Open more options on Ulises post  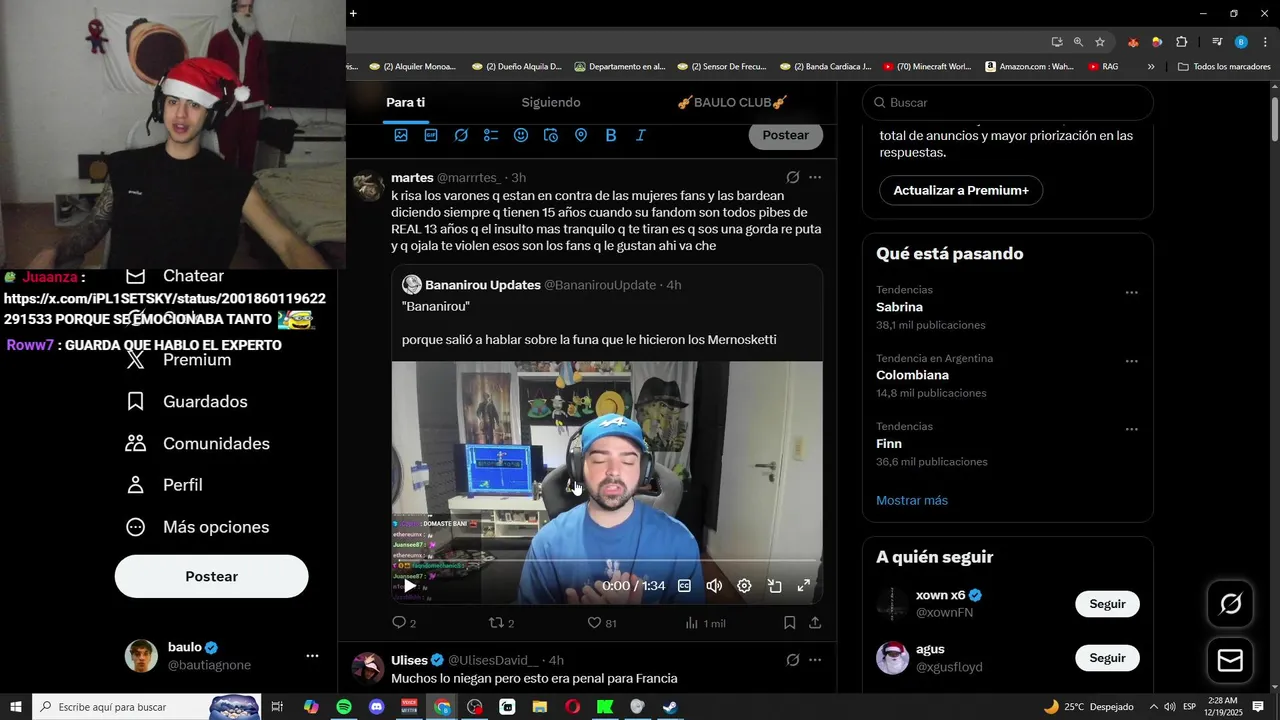[815, 660]
